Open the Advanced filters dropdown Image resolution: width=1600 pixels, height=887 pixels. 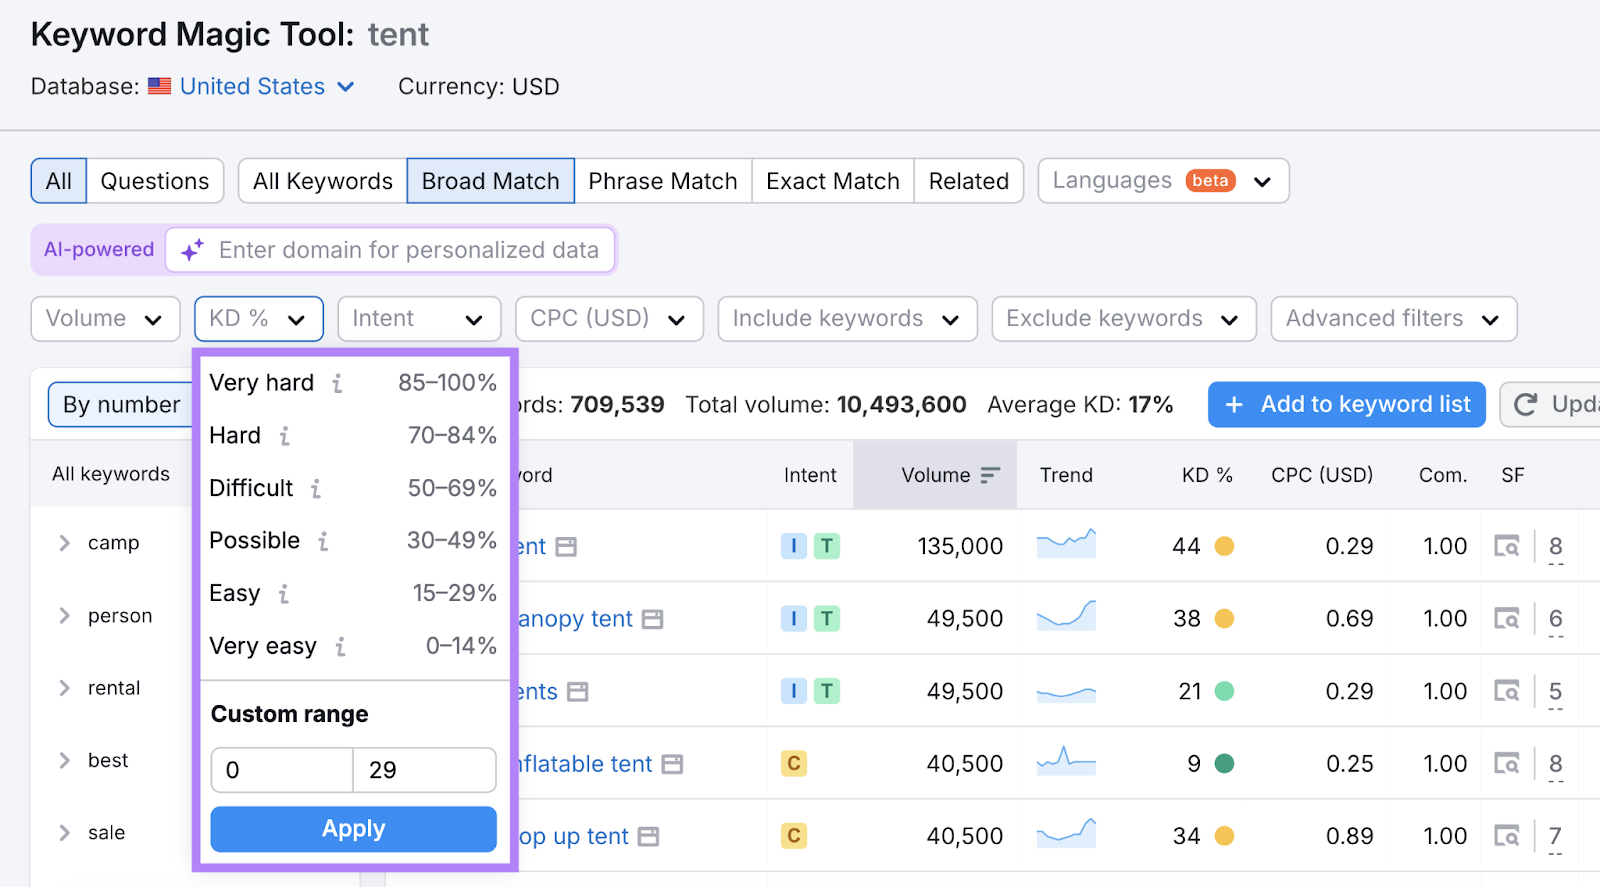[x=1393, y=319]
